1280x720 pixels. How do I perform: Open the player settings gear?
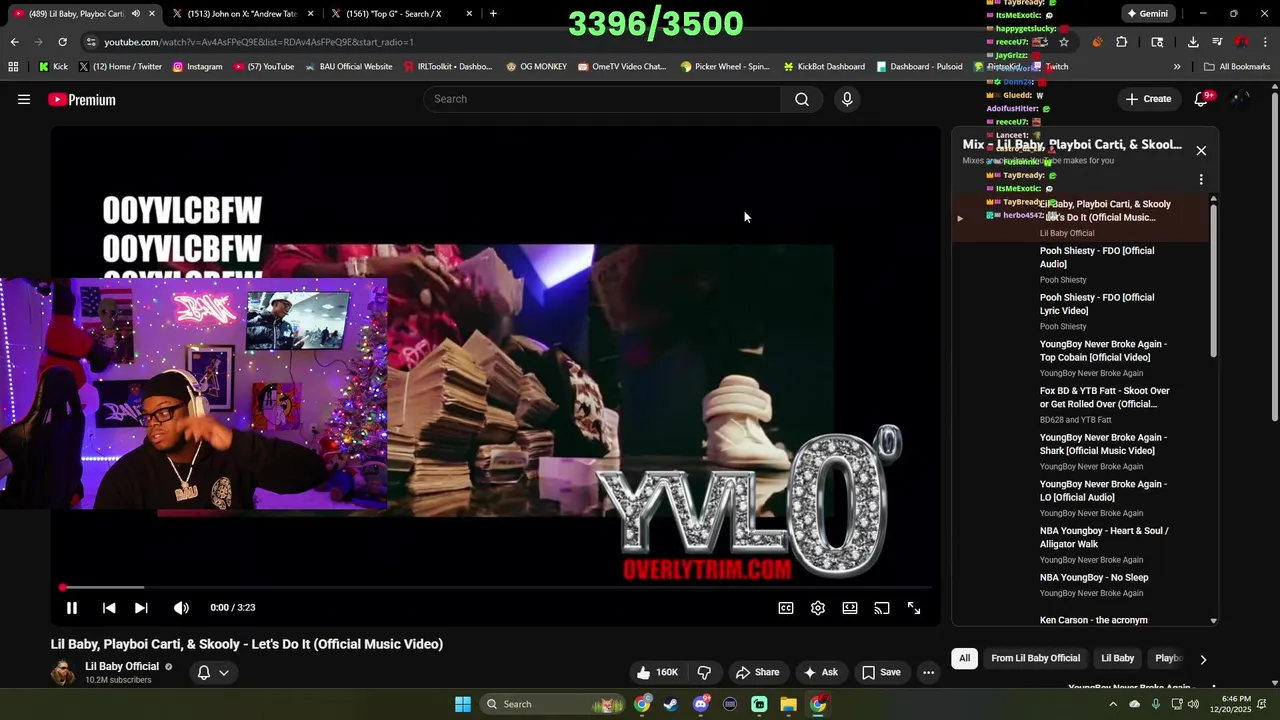[818, 608]
